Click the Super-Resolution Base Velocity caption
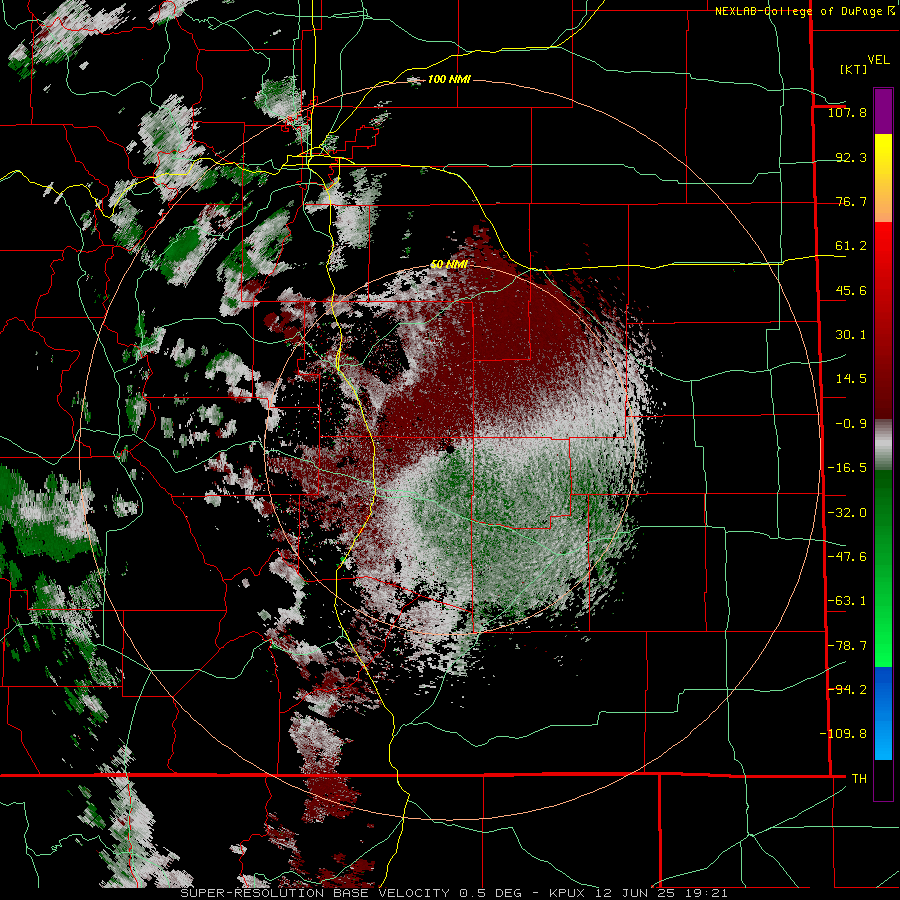 click(x=454, y=893)
